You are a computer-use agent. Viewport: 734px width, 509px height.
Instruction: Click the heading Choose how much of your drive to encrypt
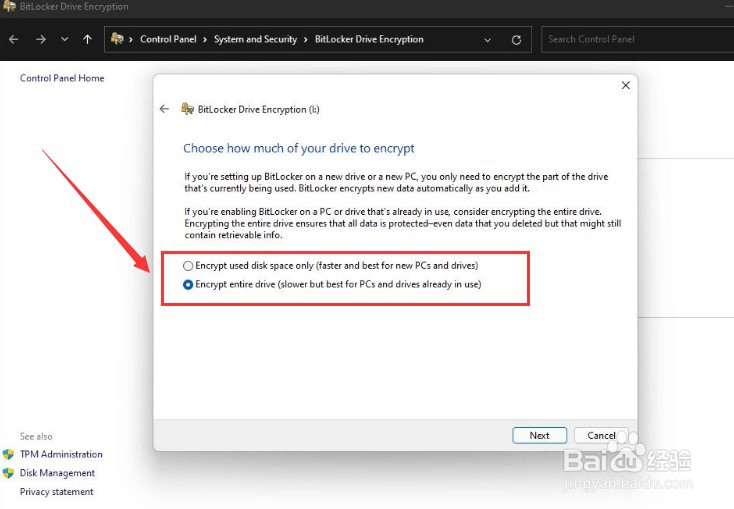[299, 148]
